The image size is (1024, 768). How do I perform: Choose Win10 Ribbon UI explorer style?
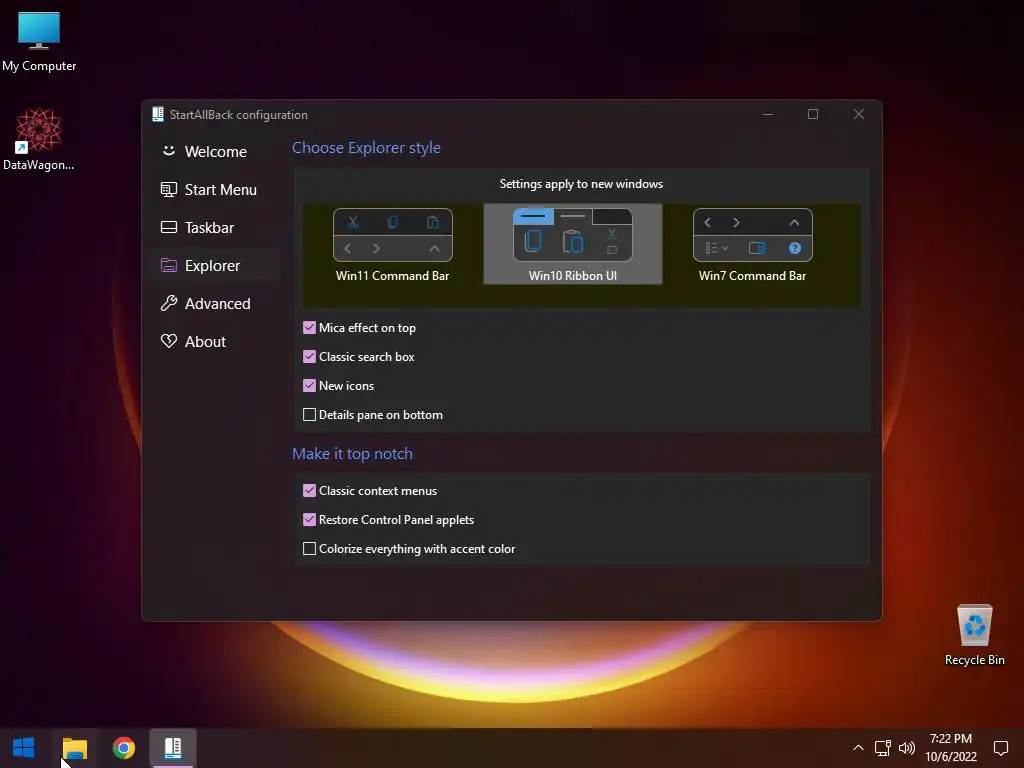pos(573,244)
